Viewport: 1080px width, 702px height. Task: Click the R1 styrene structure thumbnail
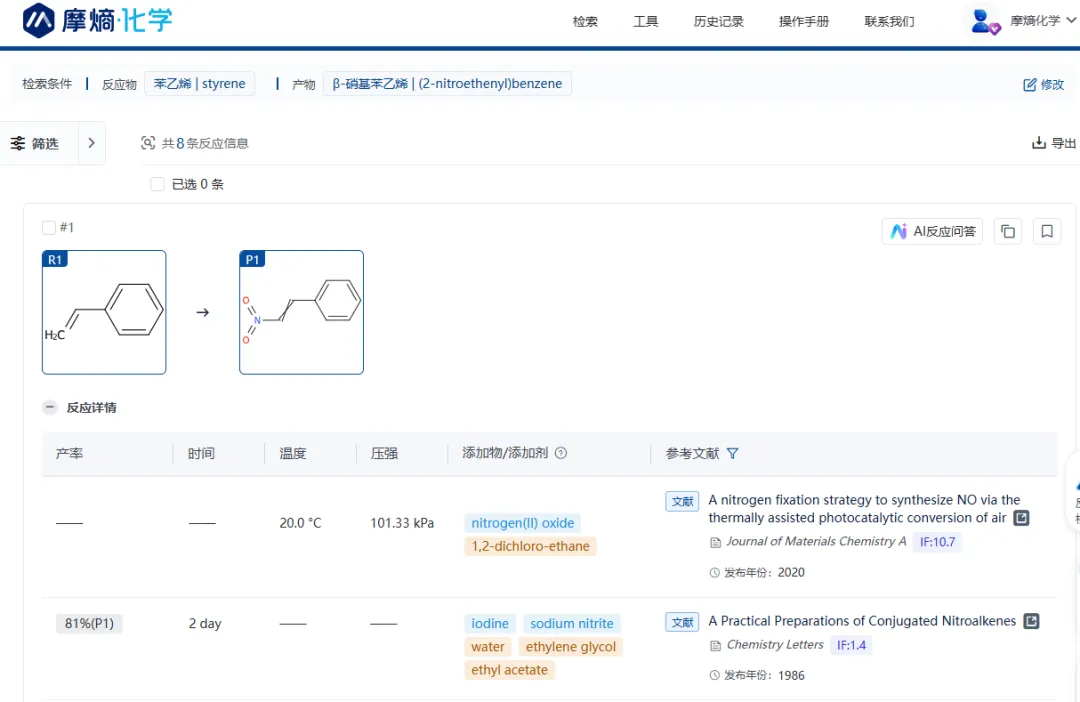(x=104, y=312)
